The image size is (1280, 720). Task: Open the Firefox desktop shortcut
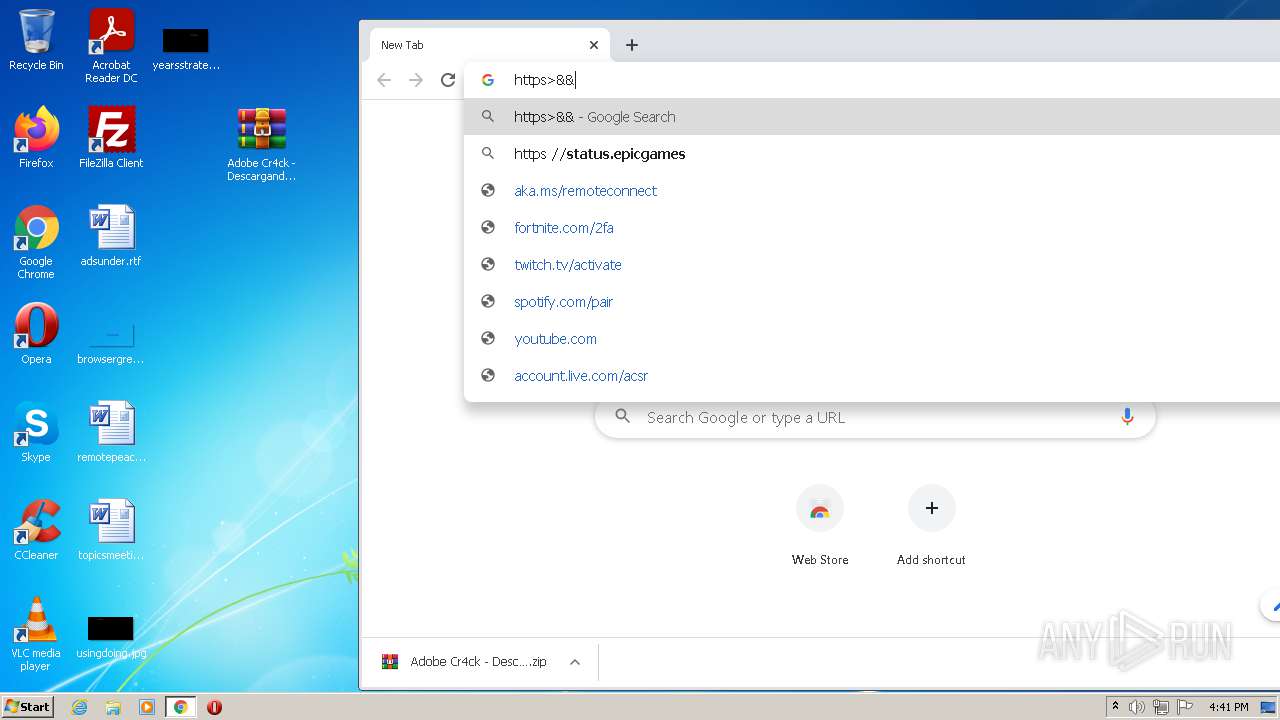[x=36, y=138]
